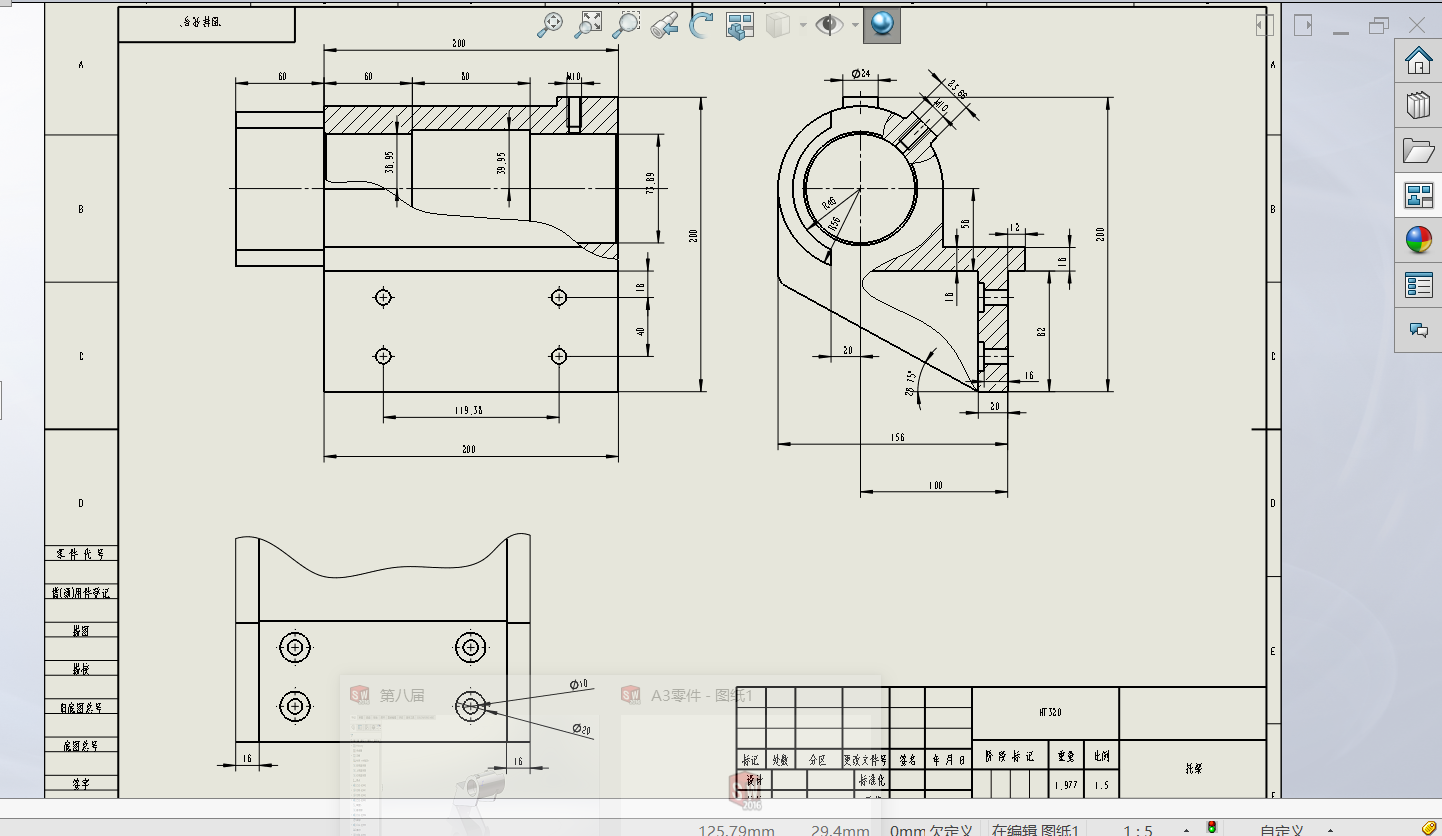Click the Zoom to Fit icon

[550, 25]
